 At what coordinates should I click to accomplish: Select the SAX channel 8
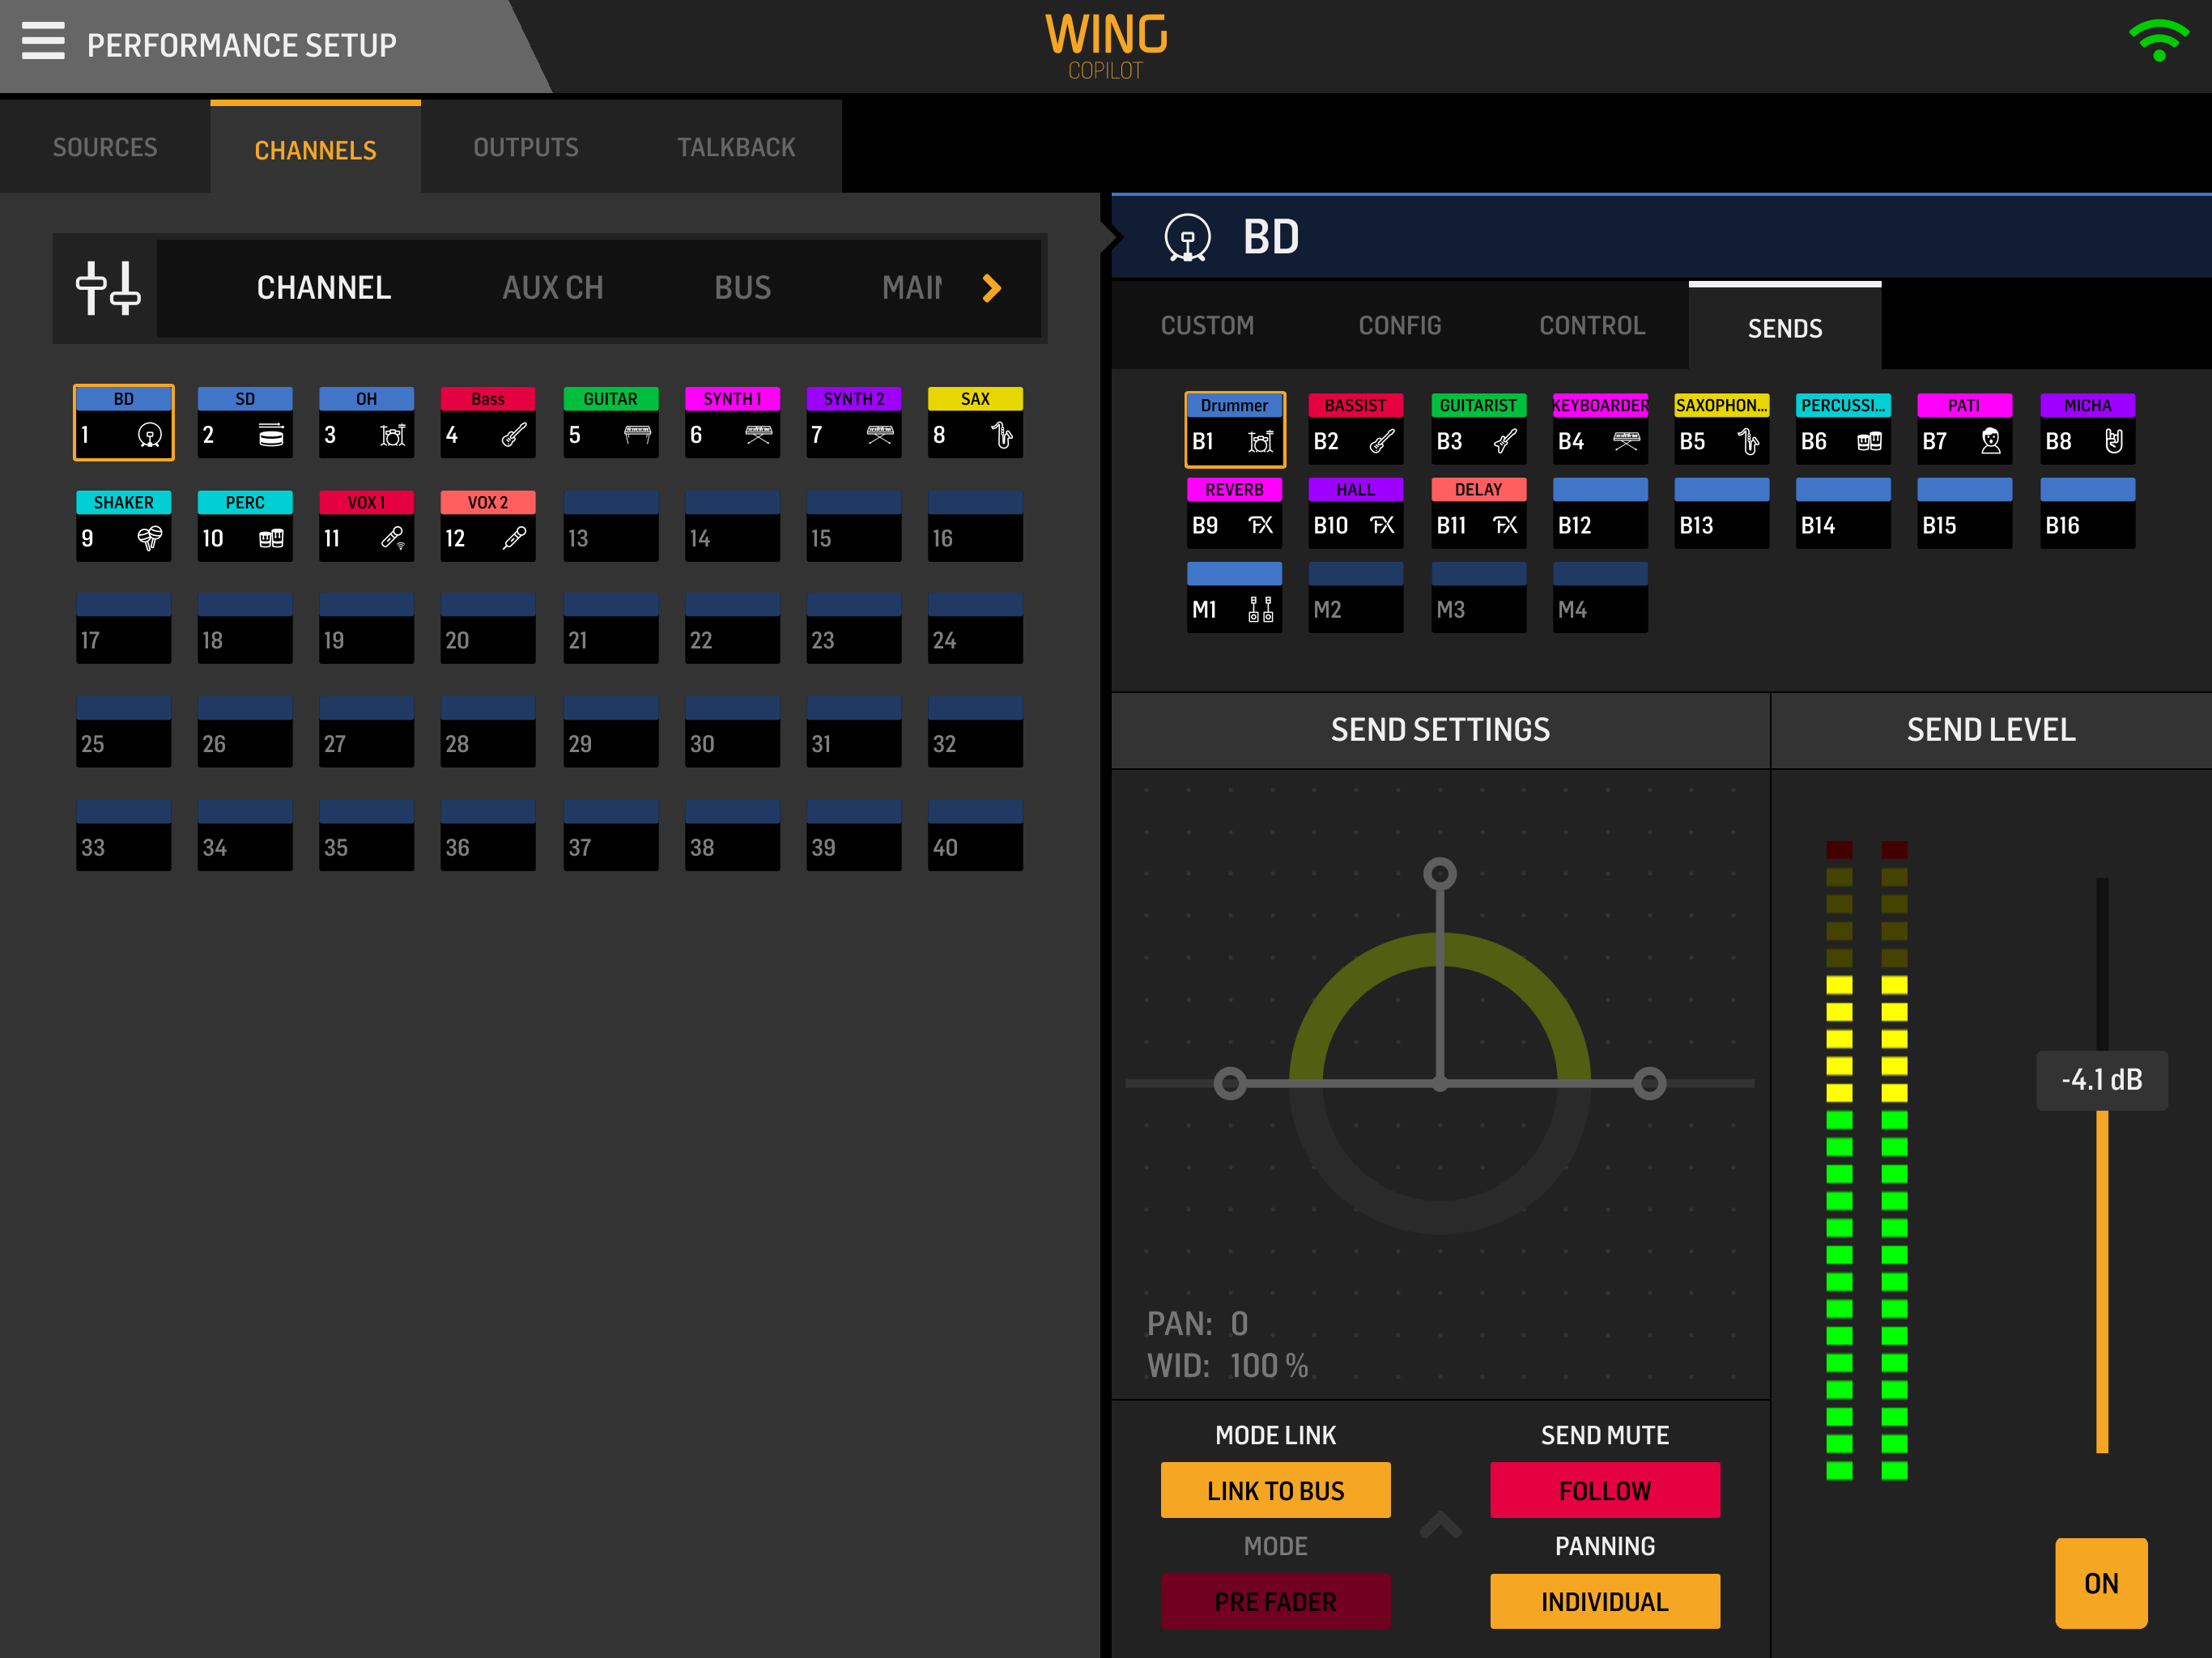(974, 422)
